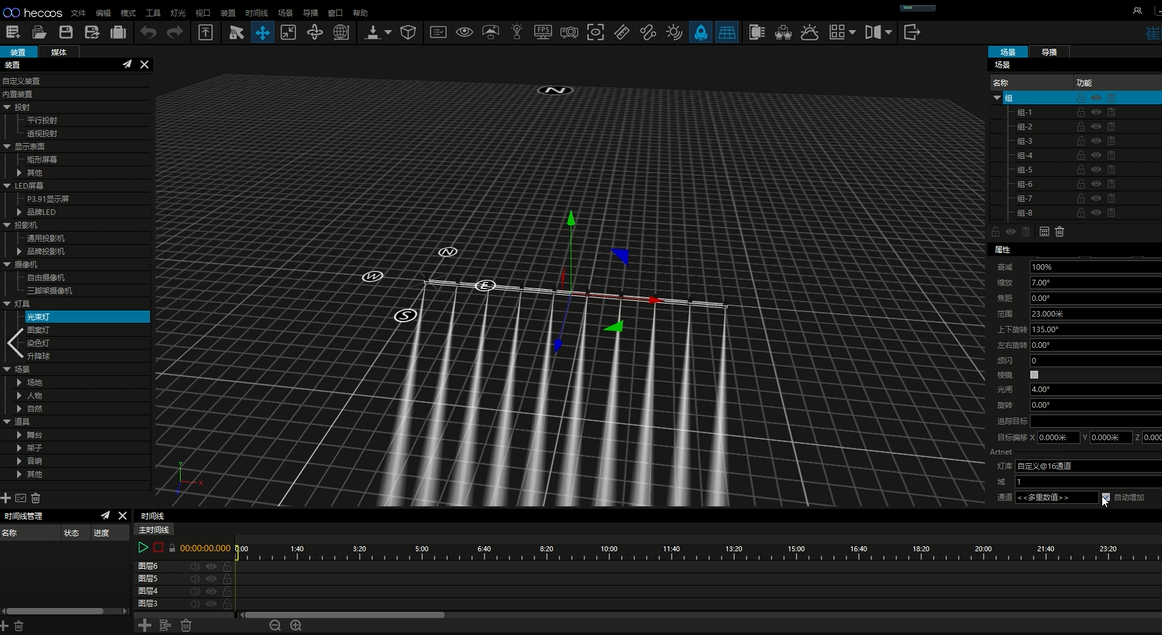
Task: Collapse the 显示表面 tree category
Action: [7, 147]
